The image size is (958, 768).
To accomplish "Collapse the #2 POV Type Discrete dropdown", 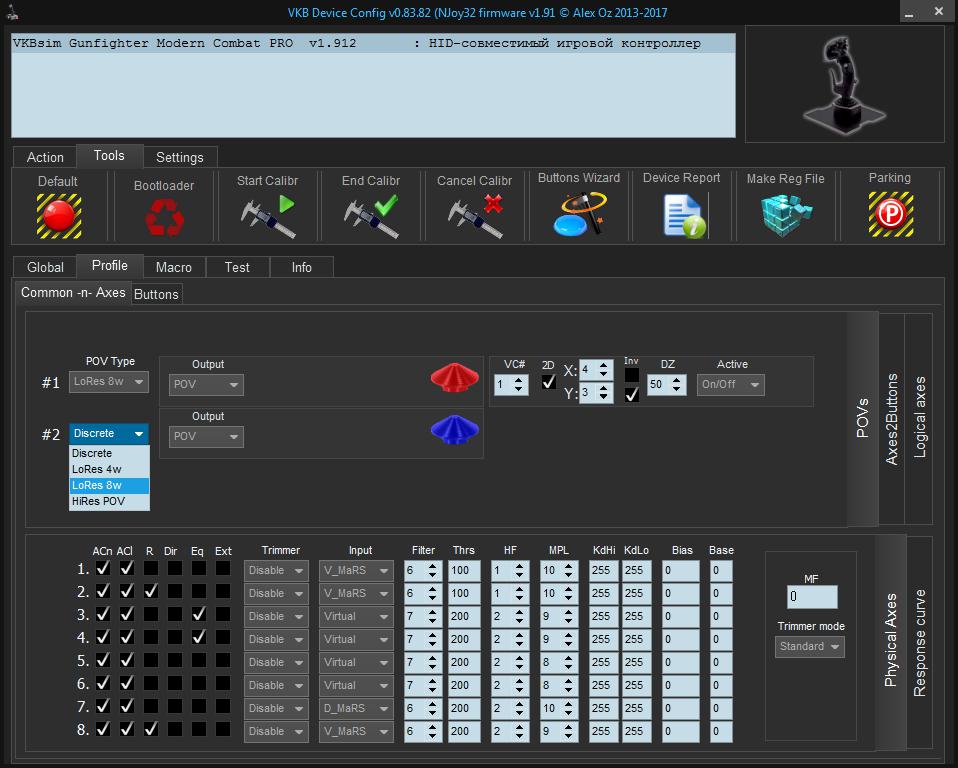I will tap(109, 434).
